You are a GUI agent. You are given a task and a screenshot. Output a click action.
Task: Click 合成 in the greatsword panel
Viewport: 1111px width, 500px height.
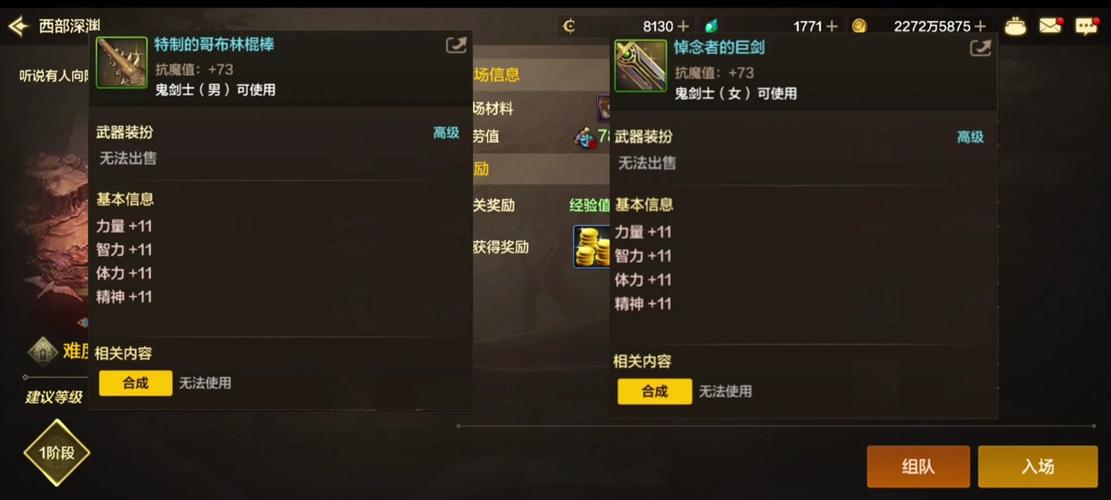point(655,391)
